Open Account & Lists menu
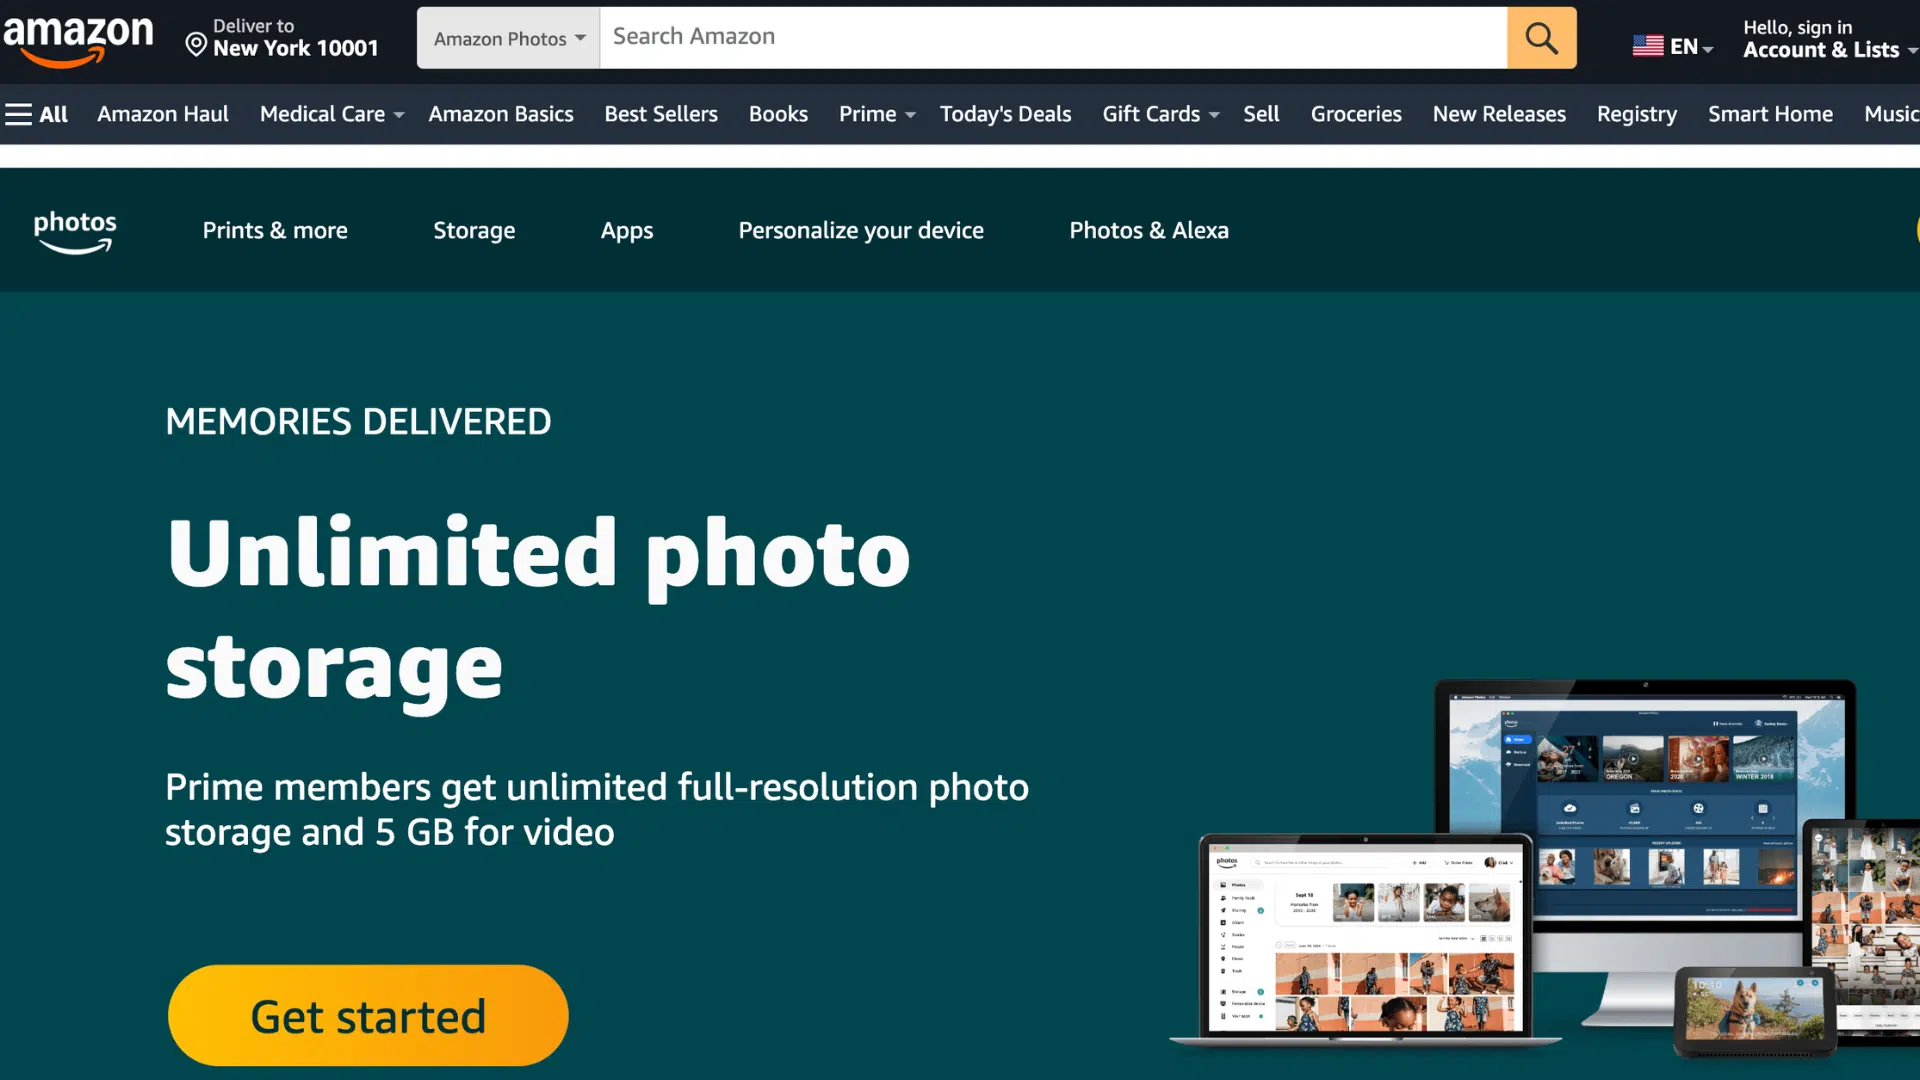Screen dimensions: 1920x1080 [1829, 40]
